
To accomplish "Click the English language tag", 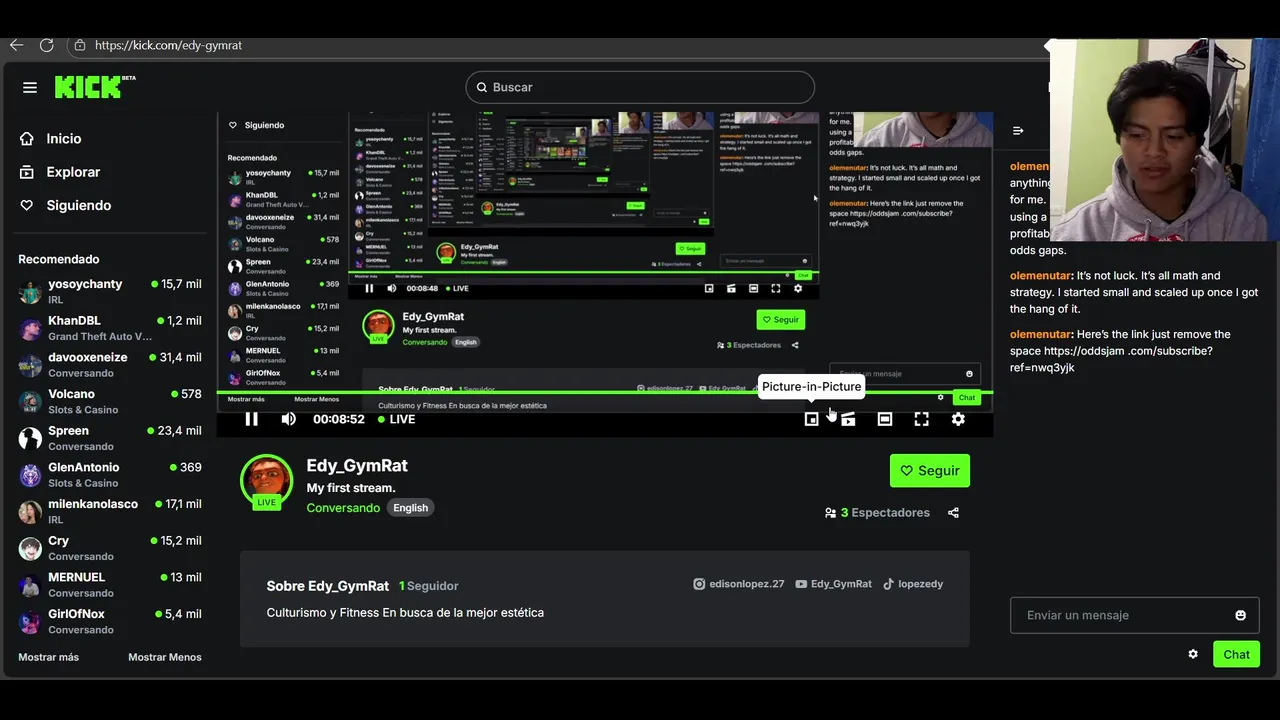I will pyautogui.click(x=410, y=508).
